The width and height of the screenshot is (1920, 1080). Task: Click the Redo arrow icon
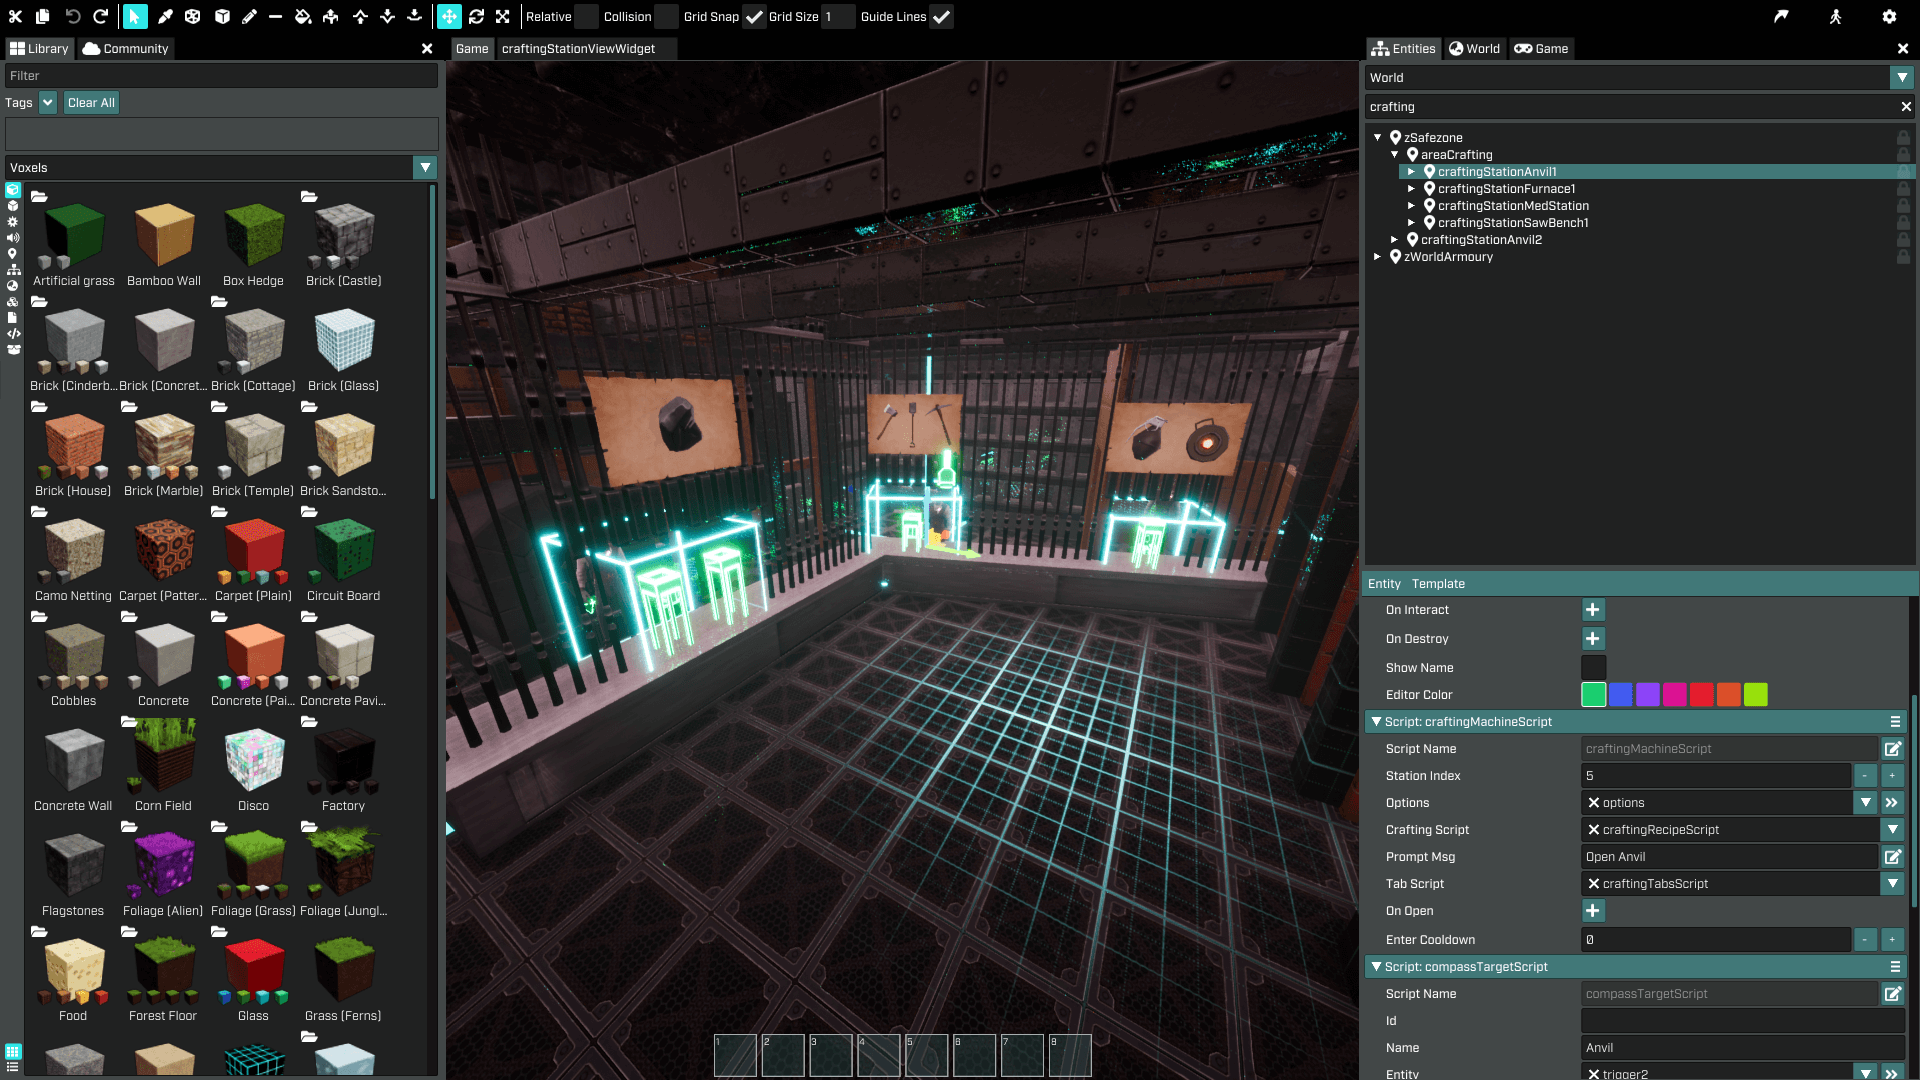[x=100, y=16]
